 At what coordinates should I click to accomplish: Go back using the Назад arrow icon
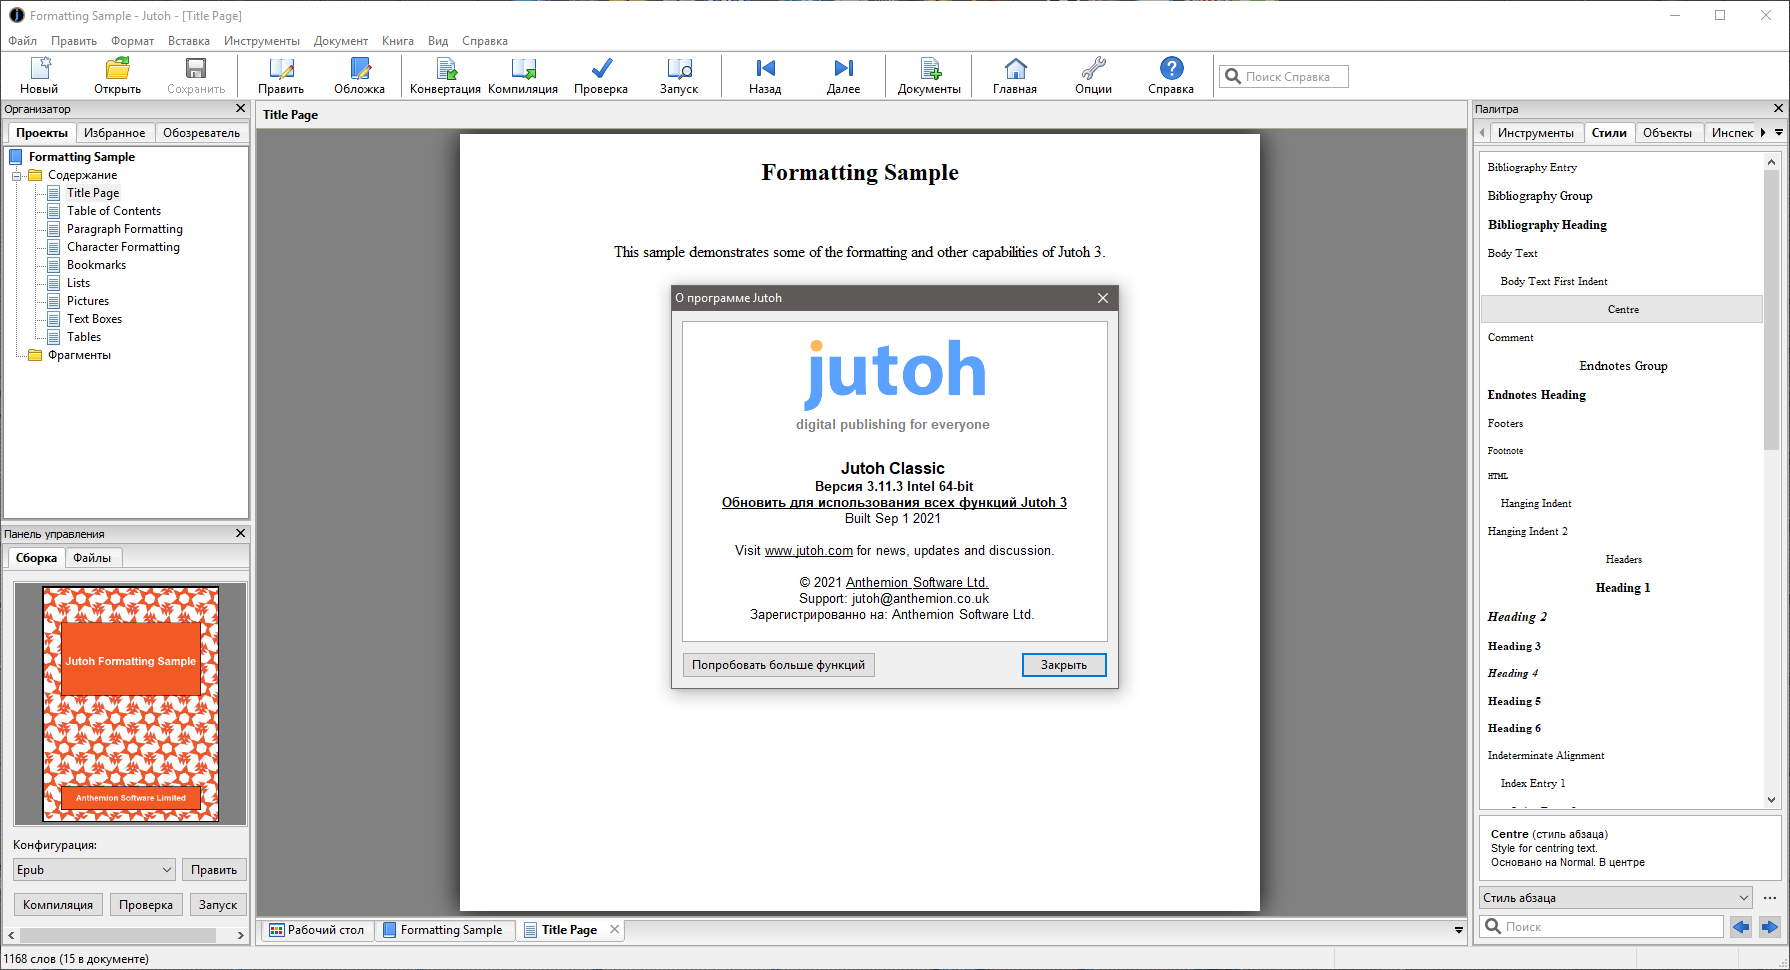pos(765,70)
